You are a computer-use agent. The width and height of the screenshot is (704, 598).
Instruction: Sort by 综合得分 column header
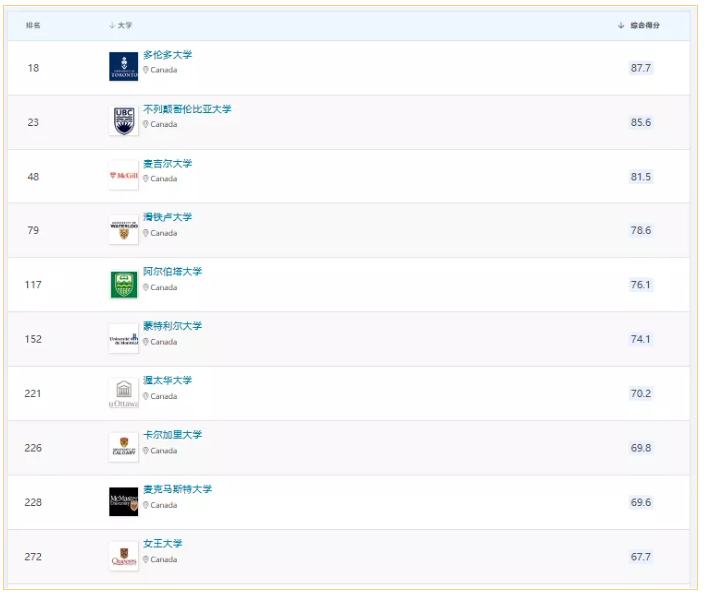coord(643,25)
